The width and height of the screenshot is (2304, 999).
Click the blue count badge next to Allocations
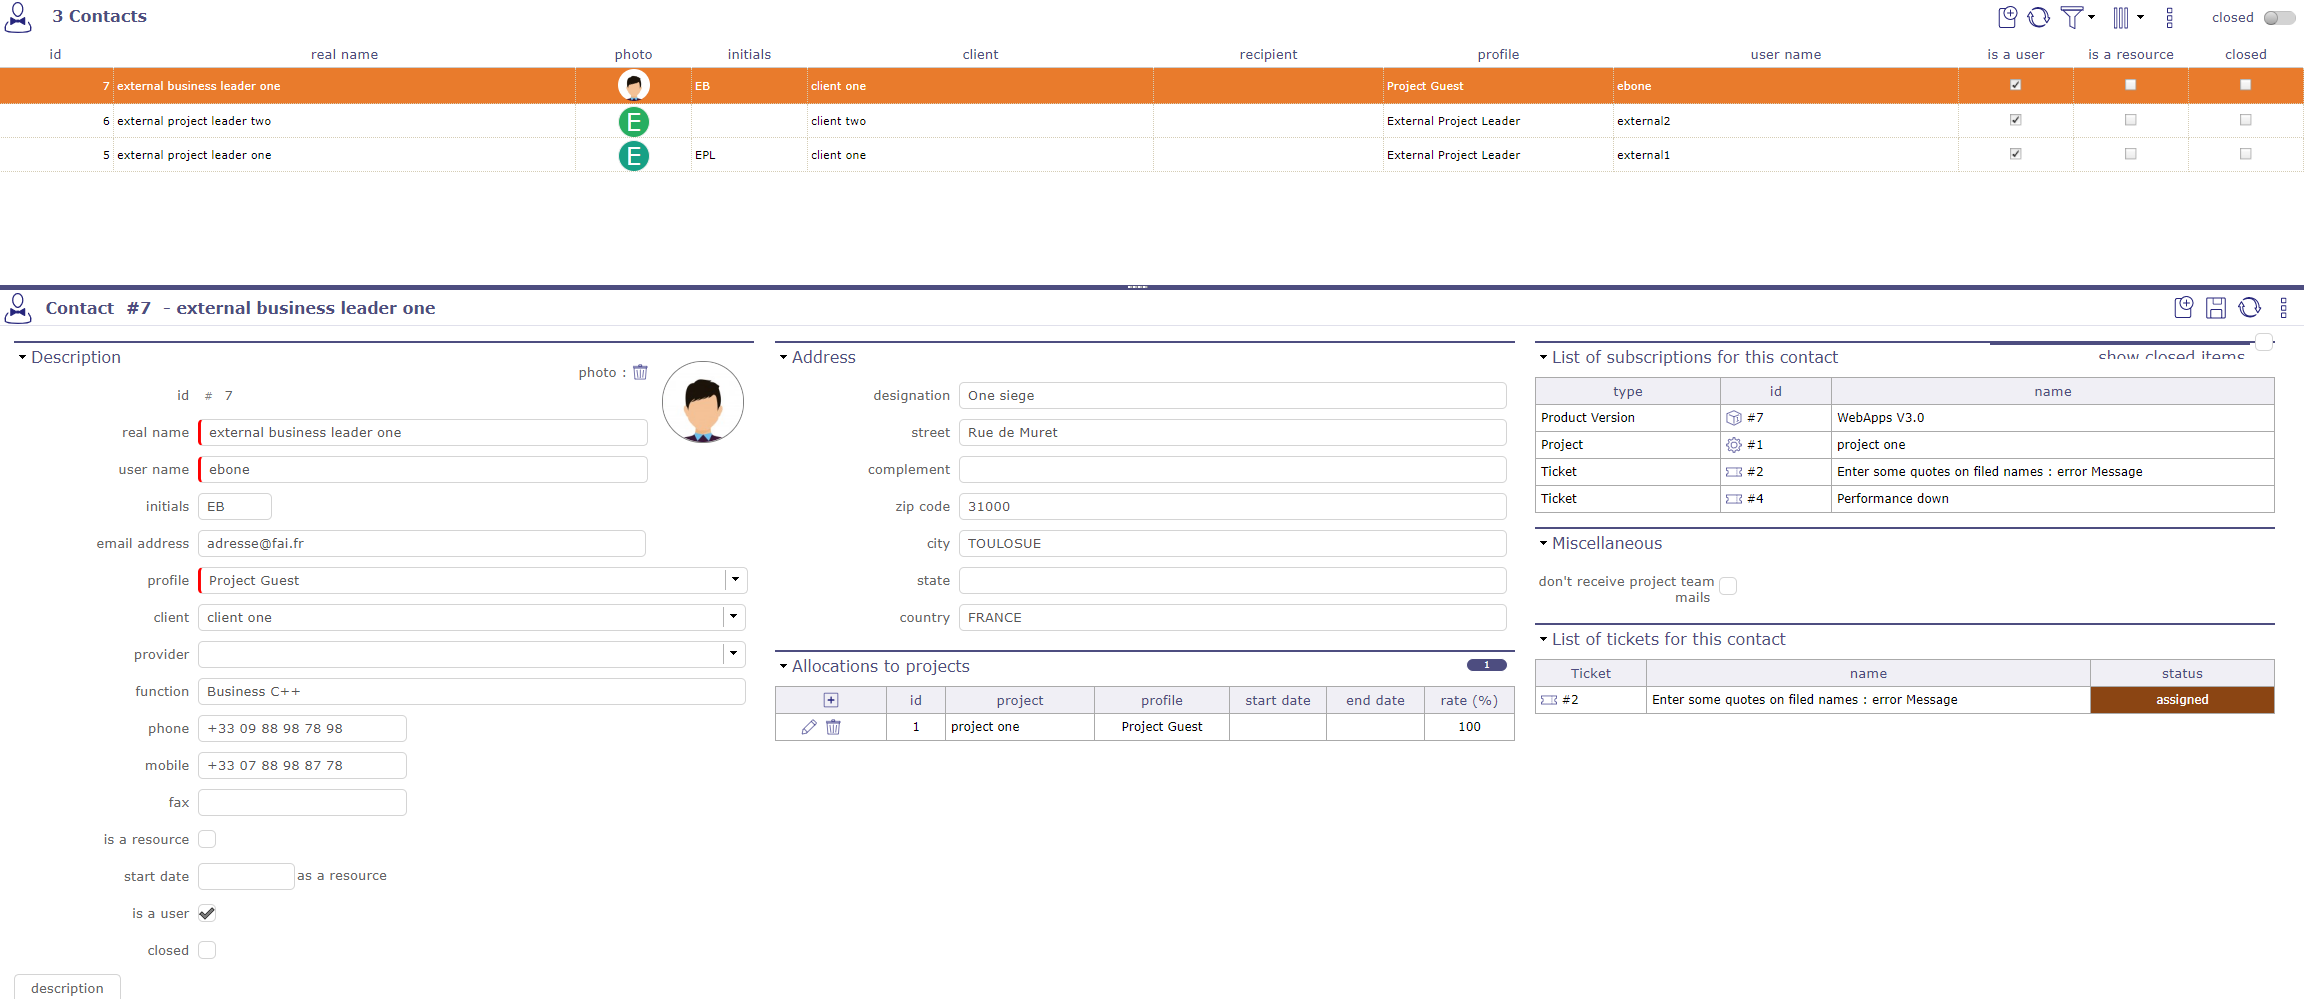[1487, 664]
